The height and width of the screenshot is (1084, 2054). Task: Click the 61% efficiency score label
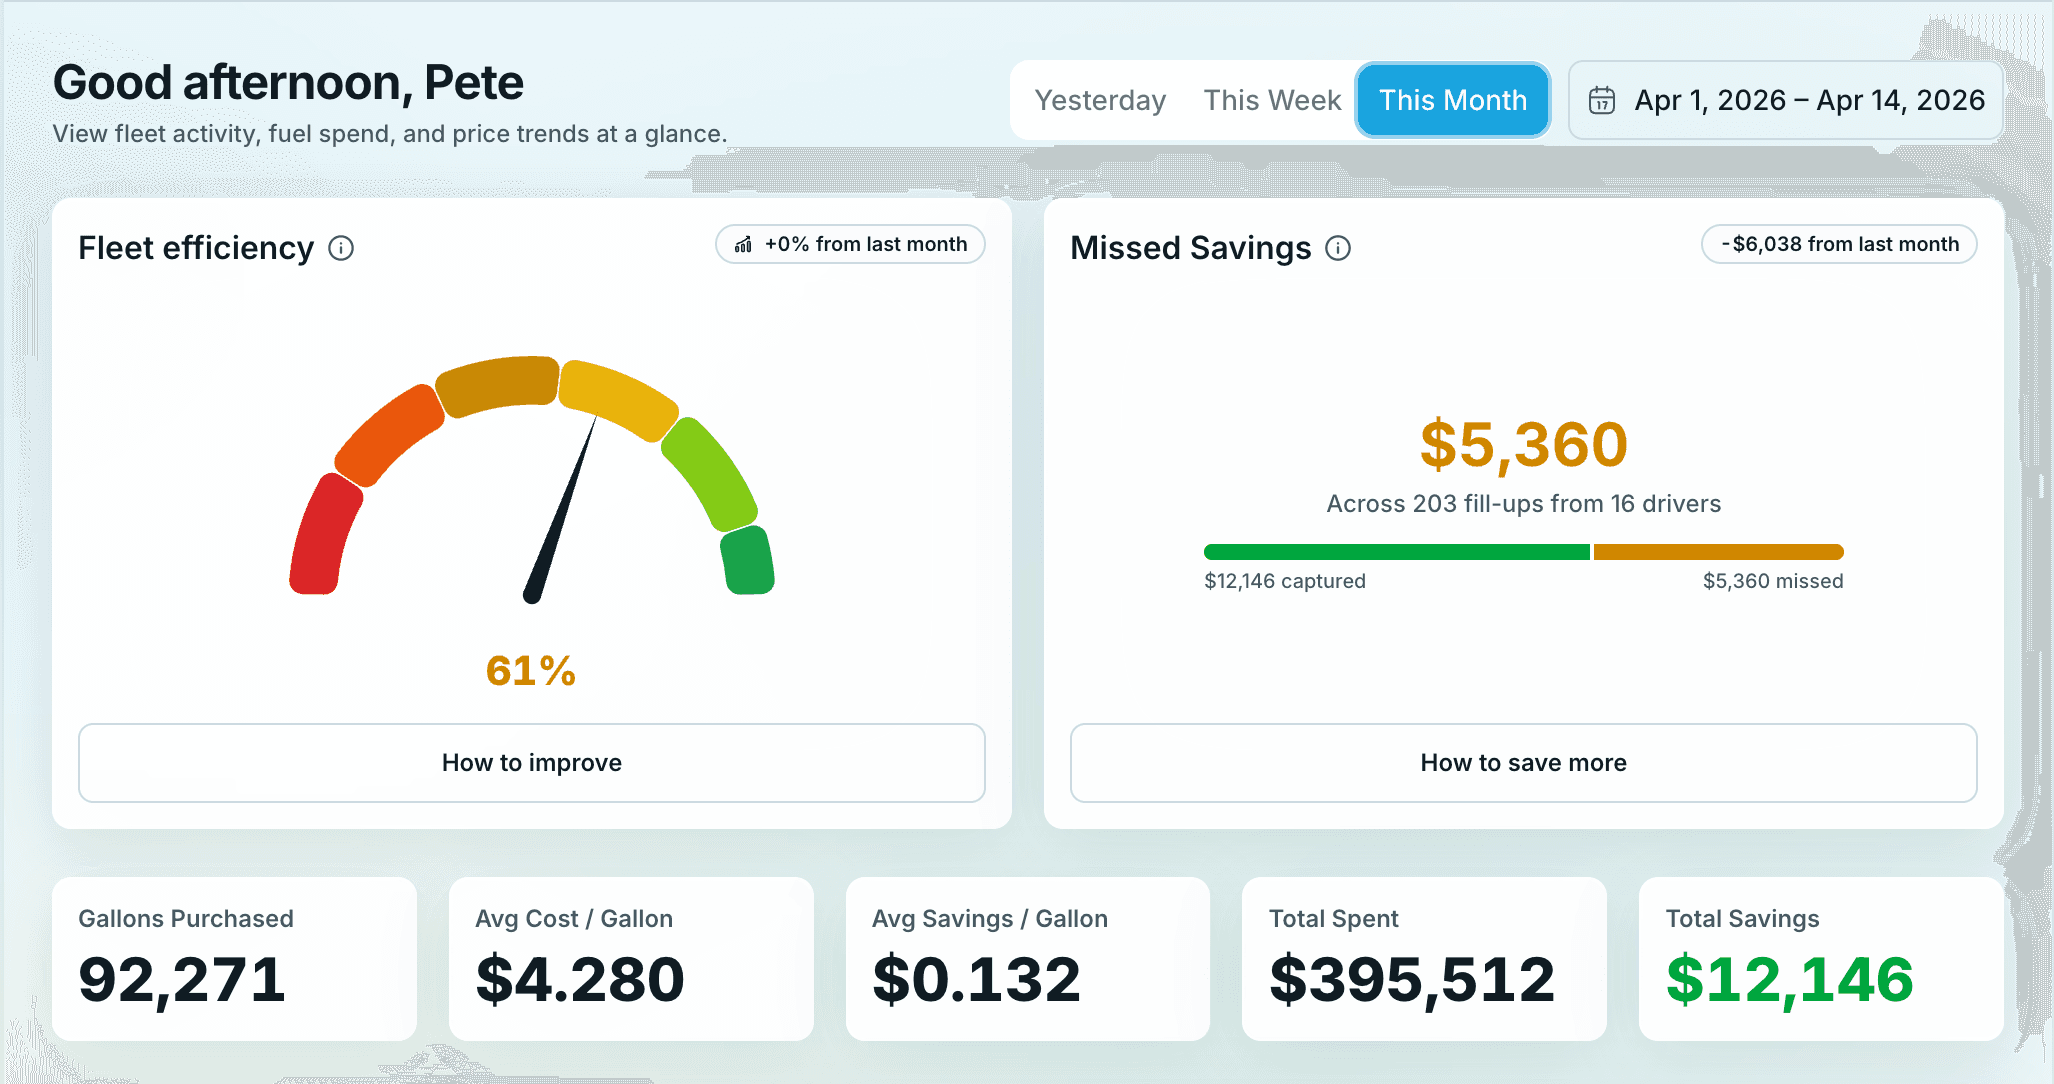tap(530, 671)
